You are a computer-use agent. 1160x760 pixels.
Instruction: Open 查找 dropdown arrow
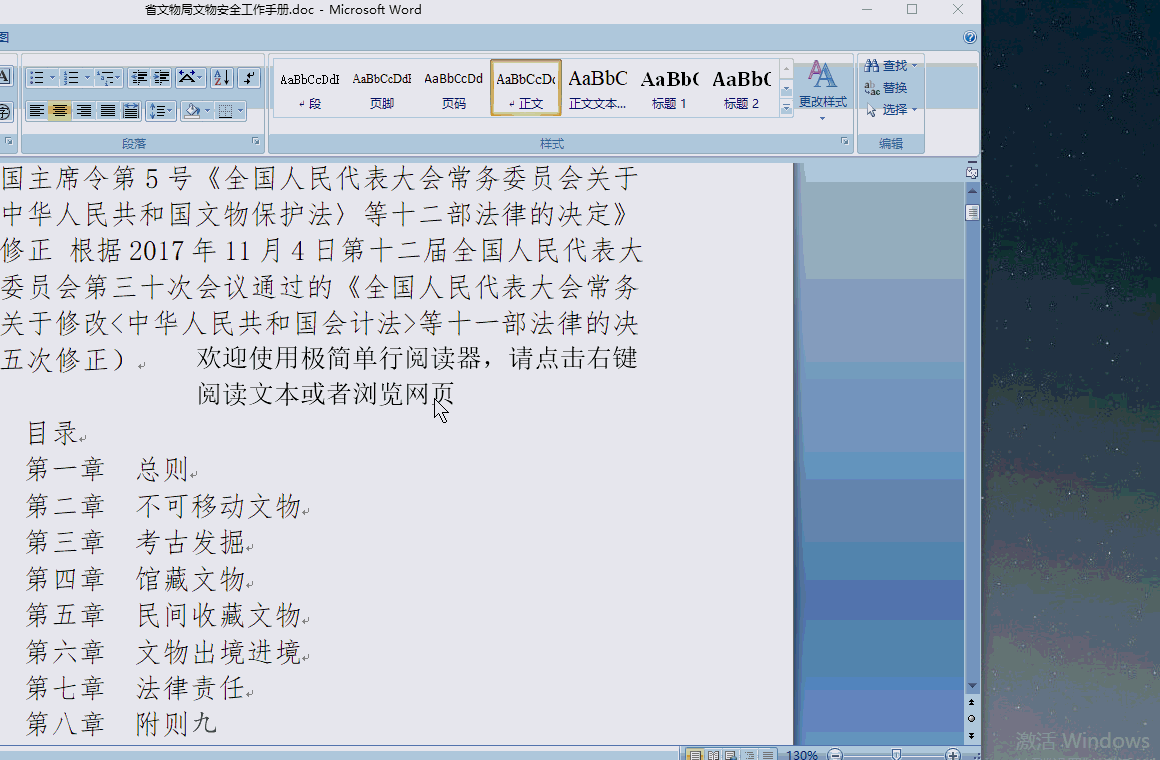point(914,66)
